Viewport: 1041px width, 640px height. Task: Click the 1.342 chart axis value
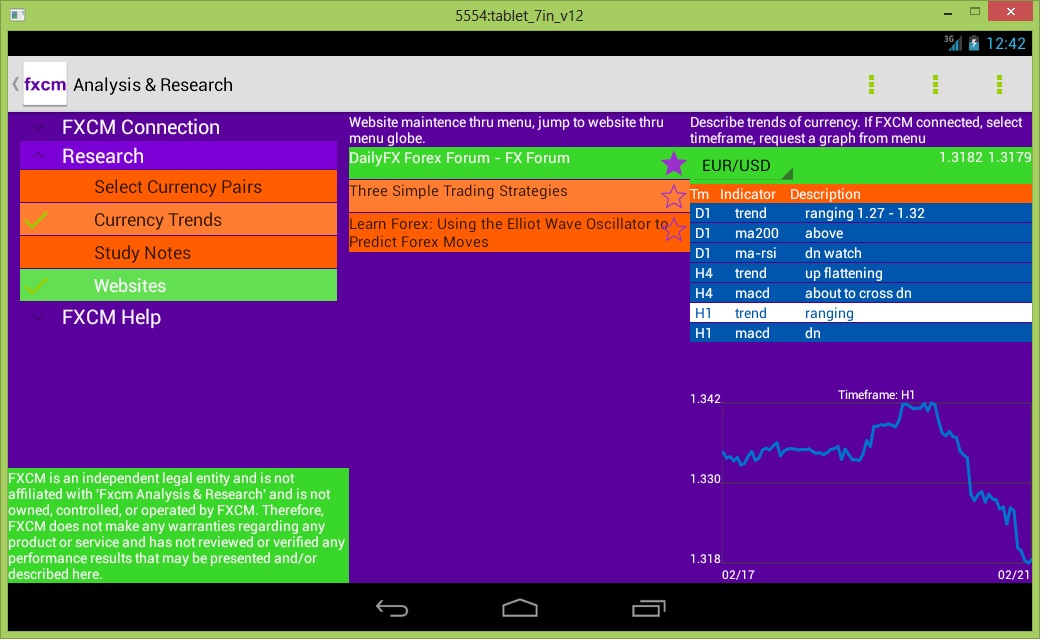[x=705, y=399]
